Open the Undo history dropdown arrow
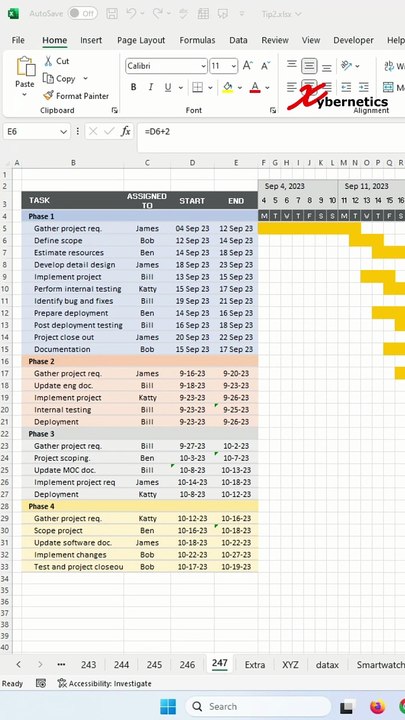Screen dimensions: 405x720 142,14
